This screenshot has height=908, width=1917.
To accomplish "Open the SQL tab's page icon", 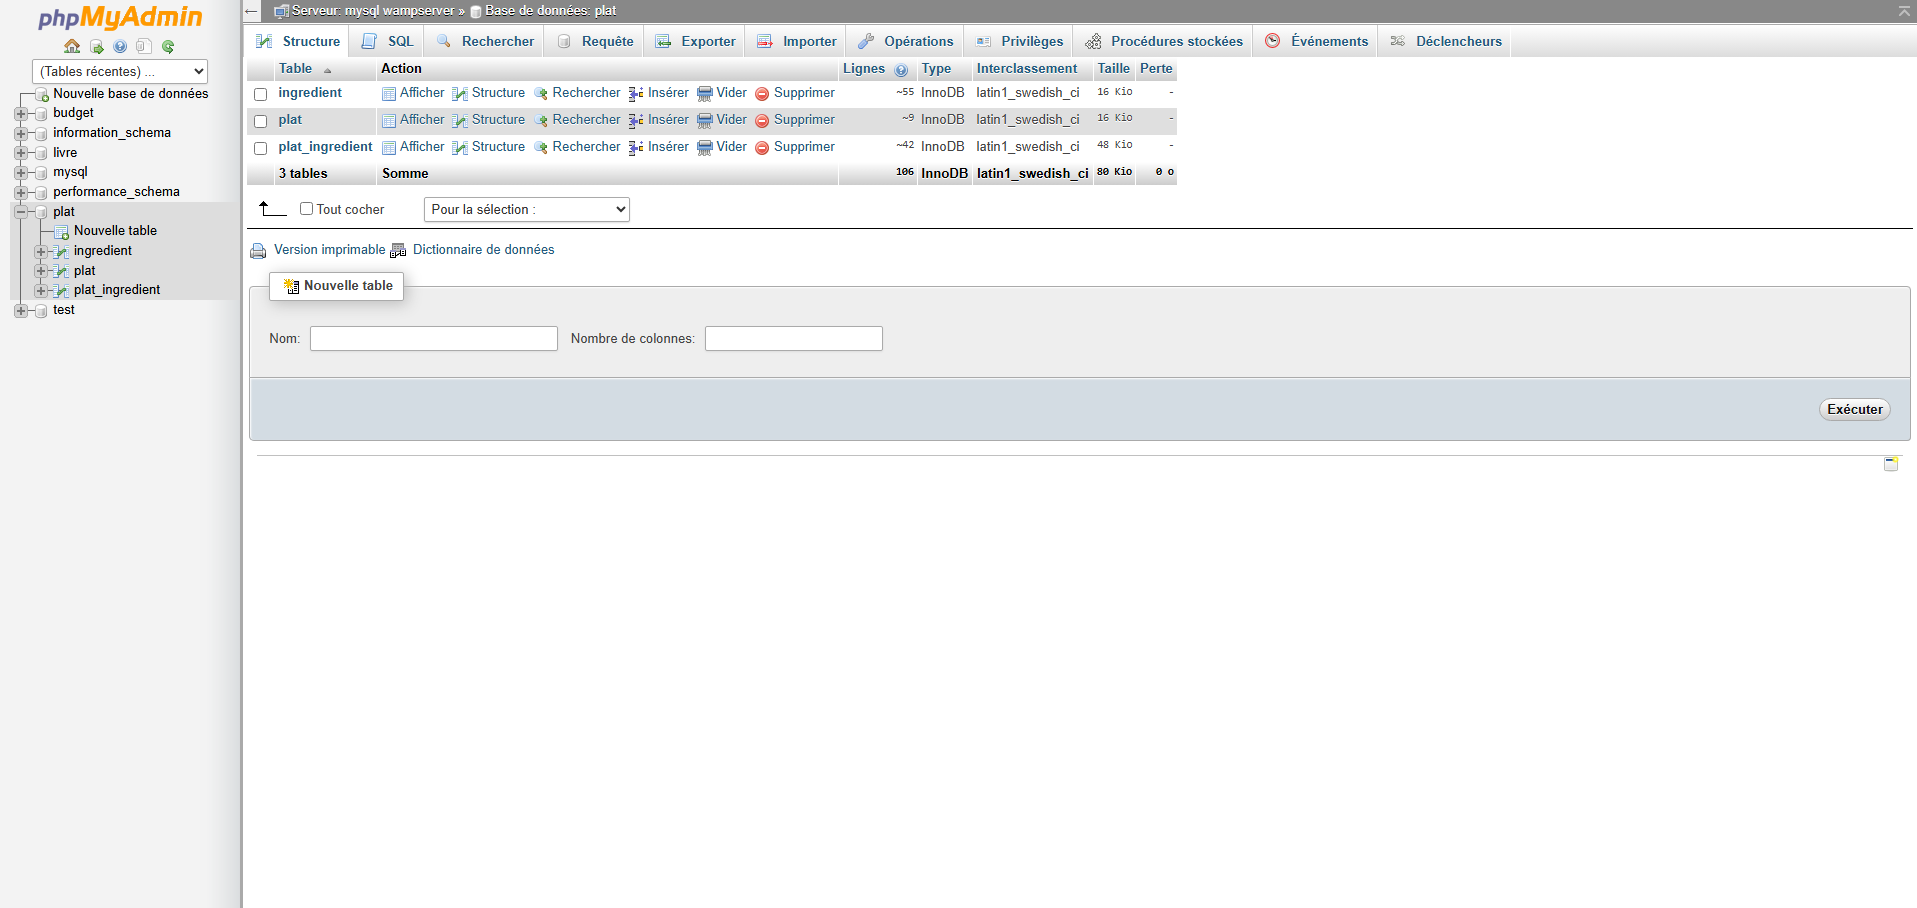I will [x=371, y=41].
